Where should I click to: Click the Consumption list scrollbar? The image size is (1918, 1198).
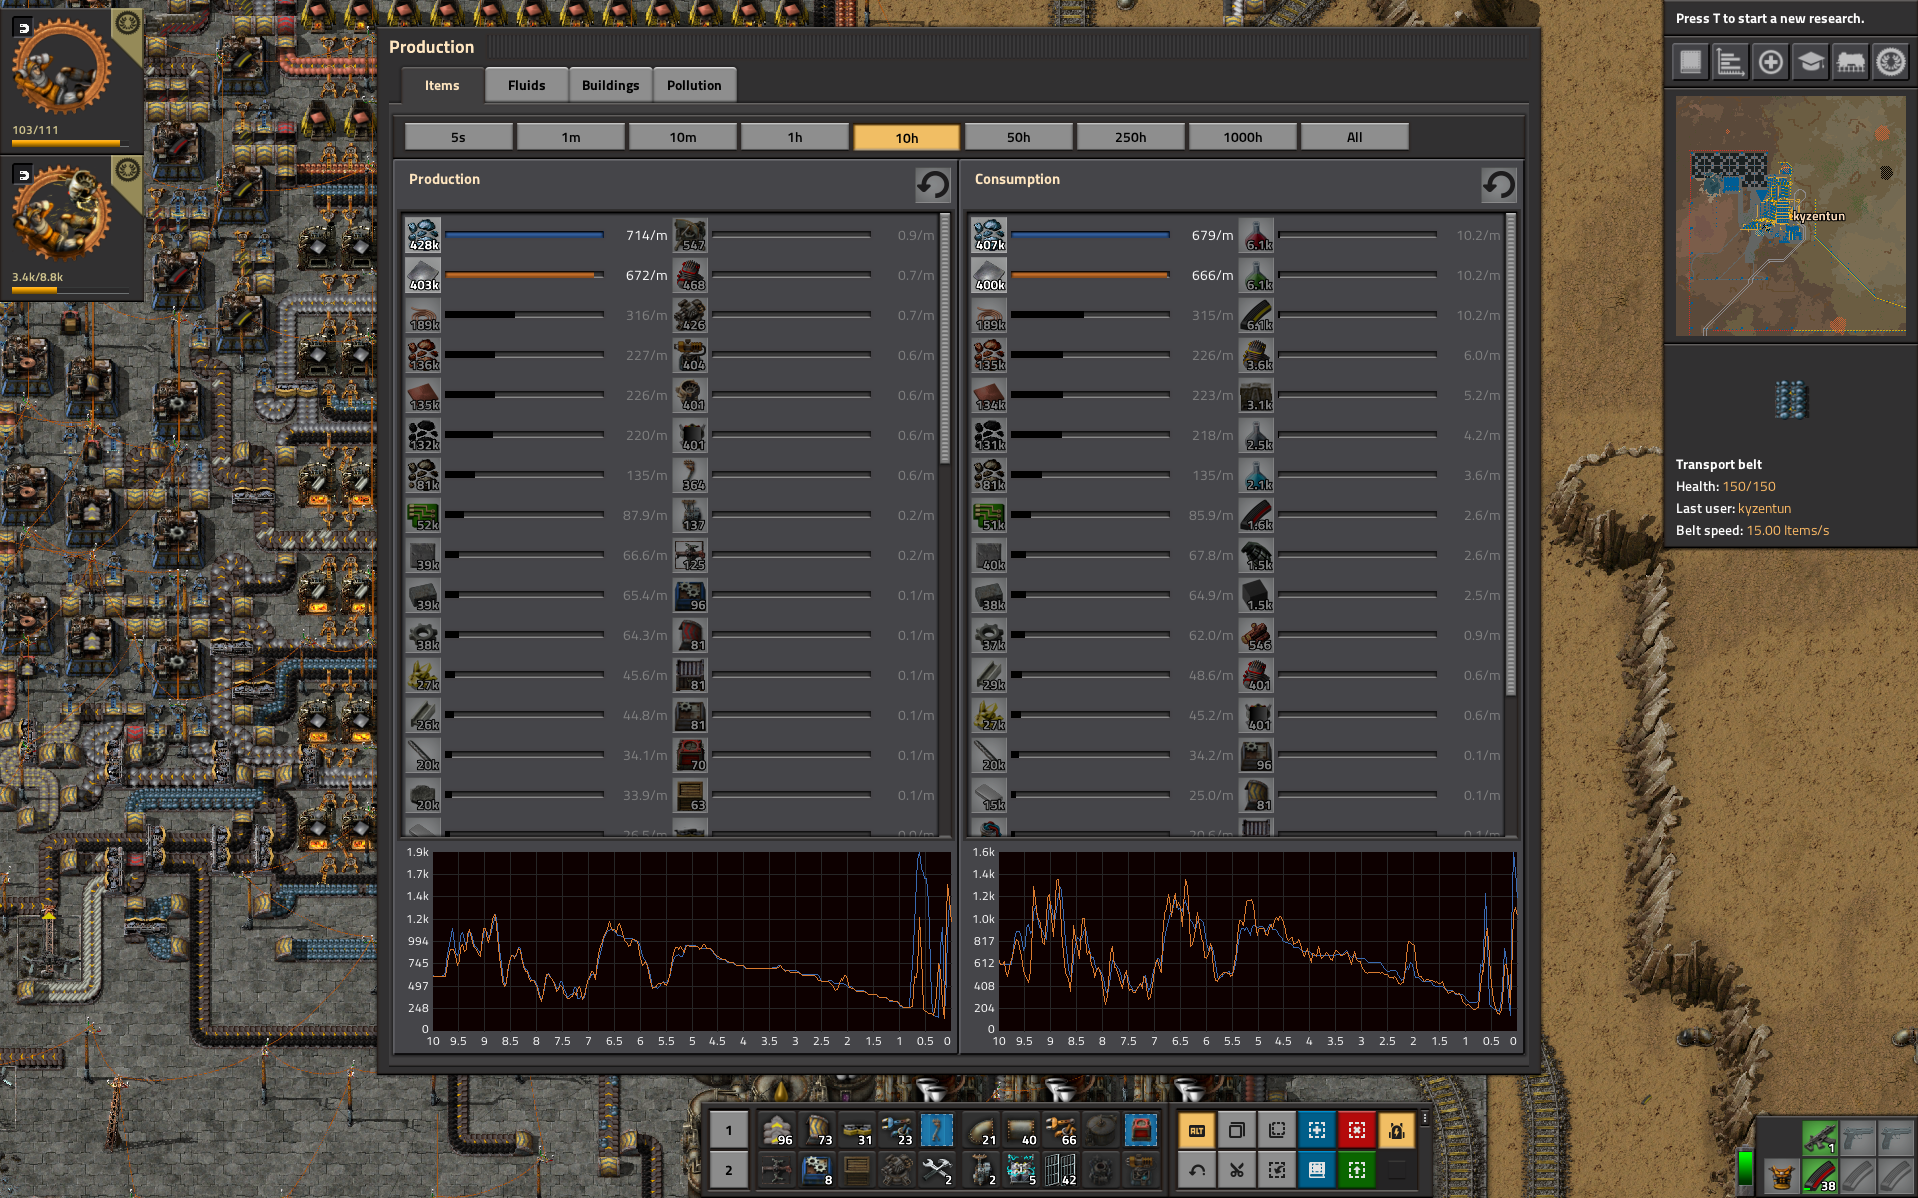(x=1510, y=454)
